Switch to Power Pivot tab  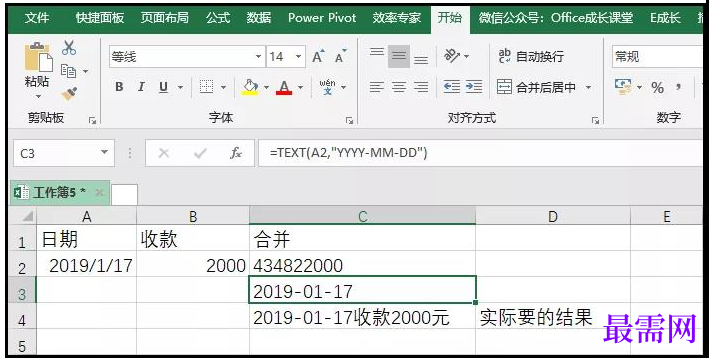tap(322, 18)
